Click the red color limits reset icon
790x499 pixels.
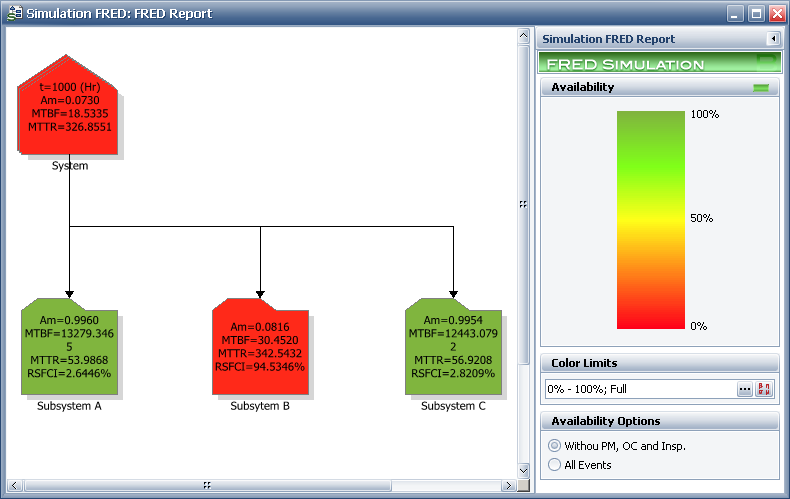[765, 389]
